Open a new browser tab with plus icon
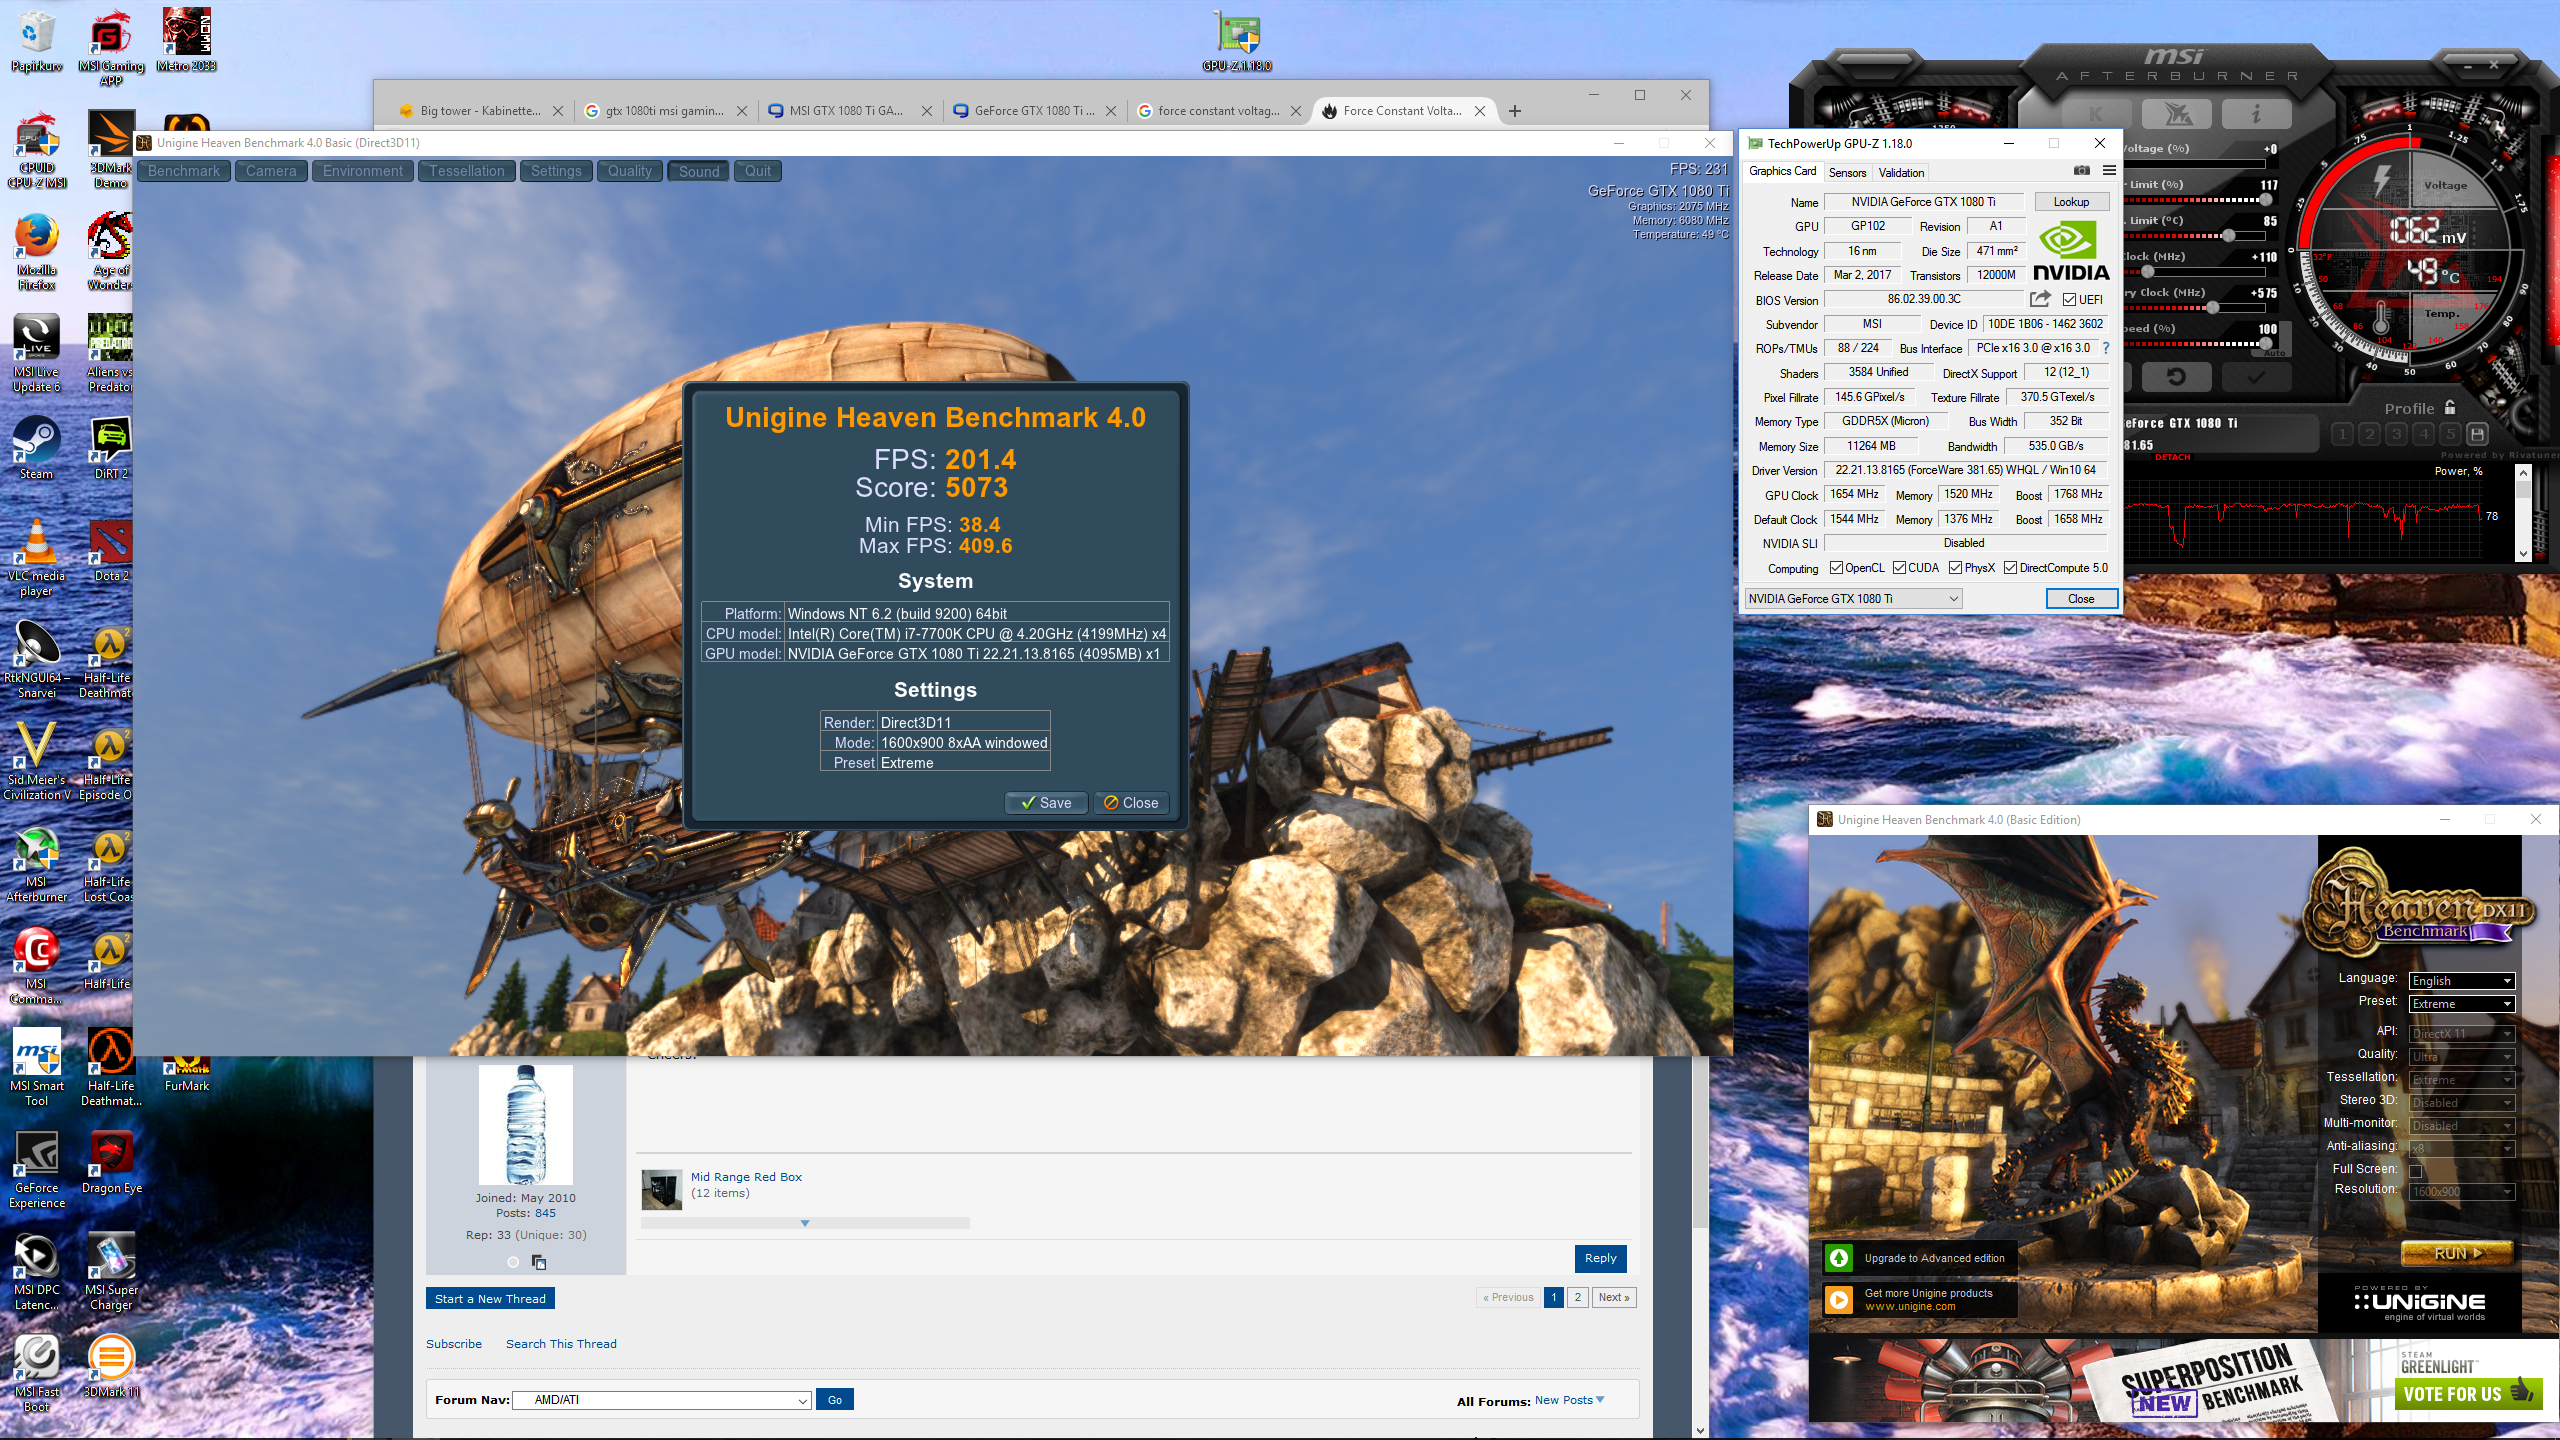This screenshot has height=1440, width=2560. [x=1515, y=111]
